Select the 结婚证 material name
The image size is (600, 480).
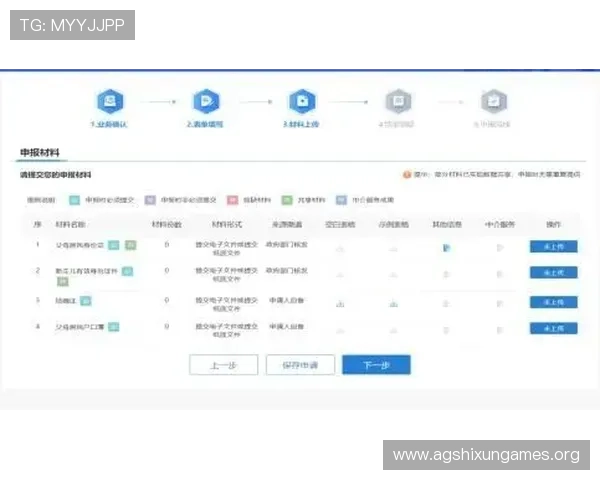(66, 301)
